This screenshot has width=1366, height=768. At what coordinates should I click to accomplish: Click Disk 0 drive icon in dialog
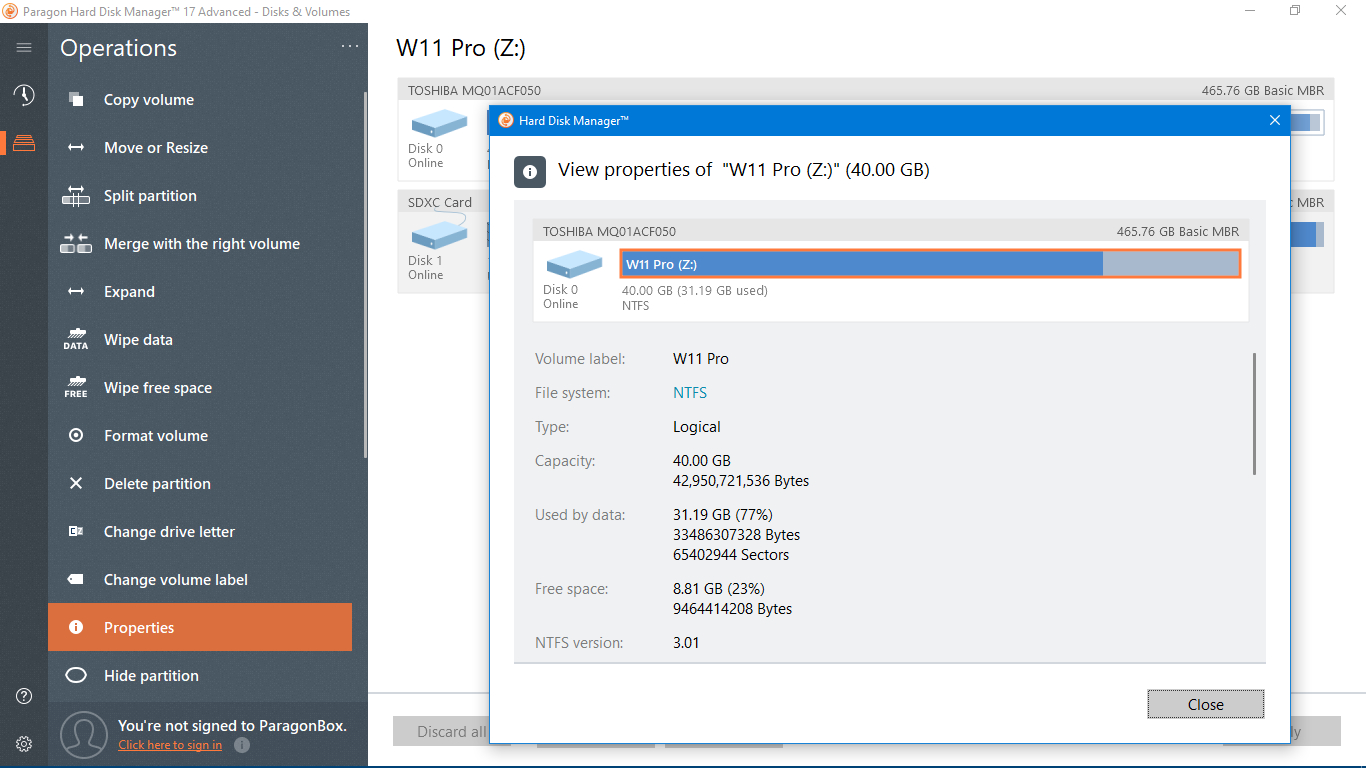tap(574, 265)
